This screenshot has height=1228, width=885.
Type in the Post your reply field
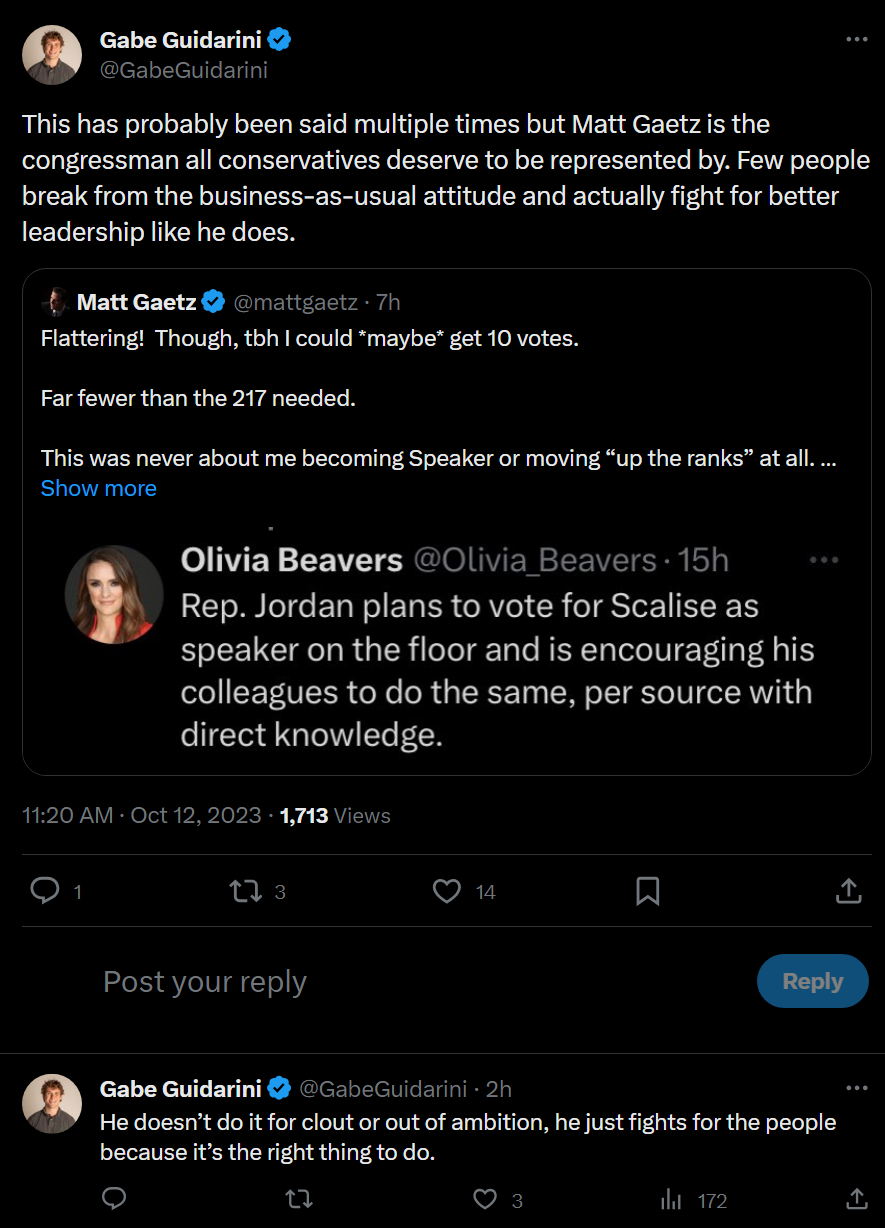point(400,981)
